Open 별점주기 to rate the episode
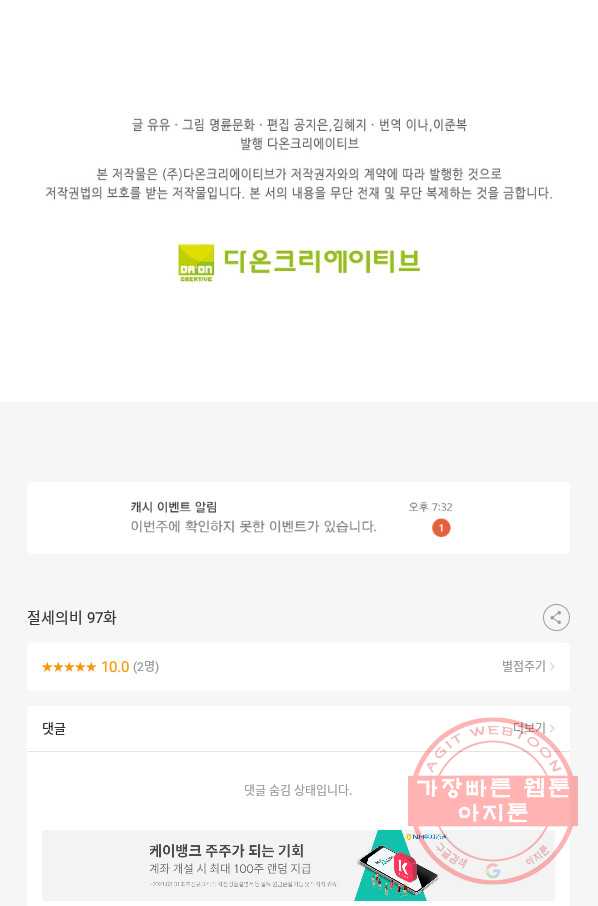The image size is (598, 906). (524, 666)
